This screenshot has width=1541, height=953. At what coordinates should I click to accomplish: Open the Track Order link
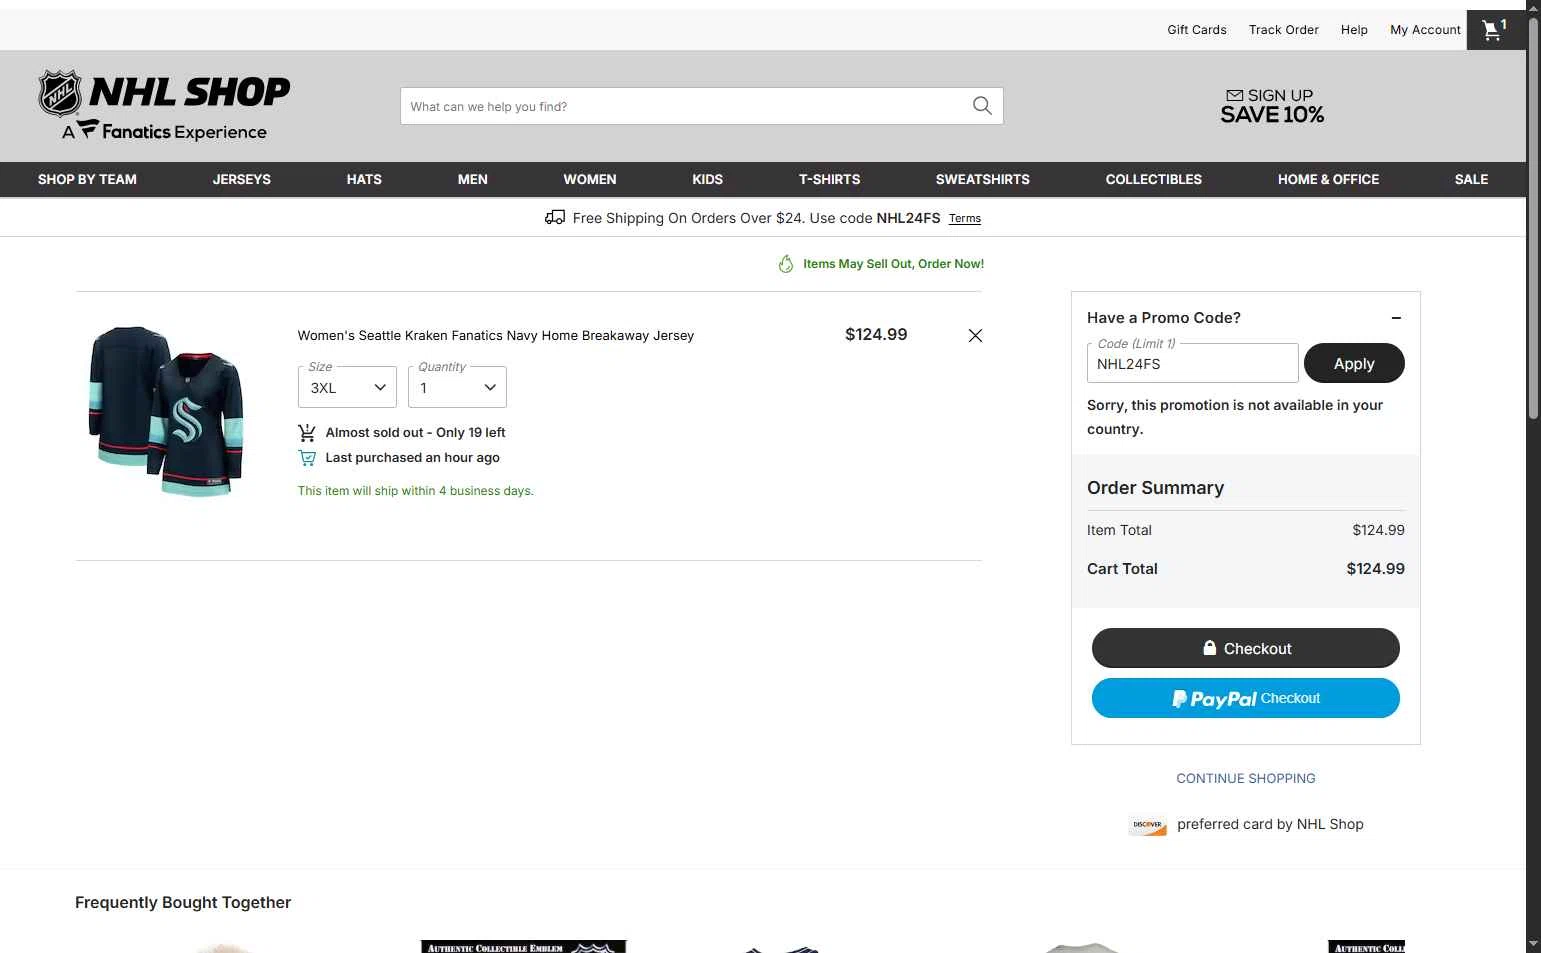[1284, 30]
